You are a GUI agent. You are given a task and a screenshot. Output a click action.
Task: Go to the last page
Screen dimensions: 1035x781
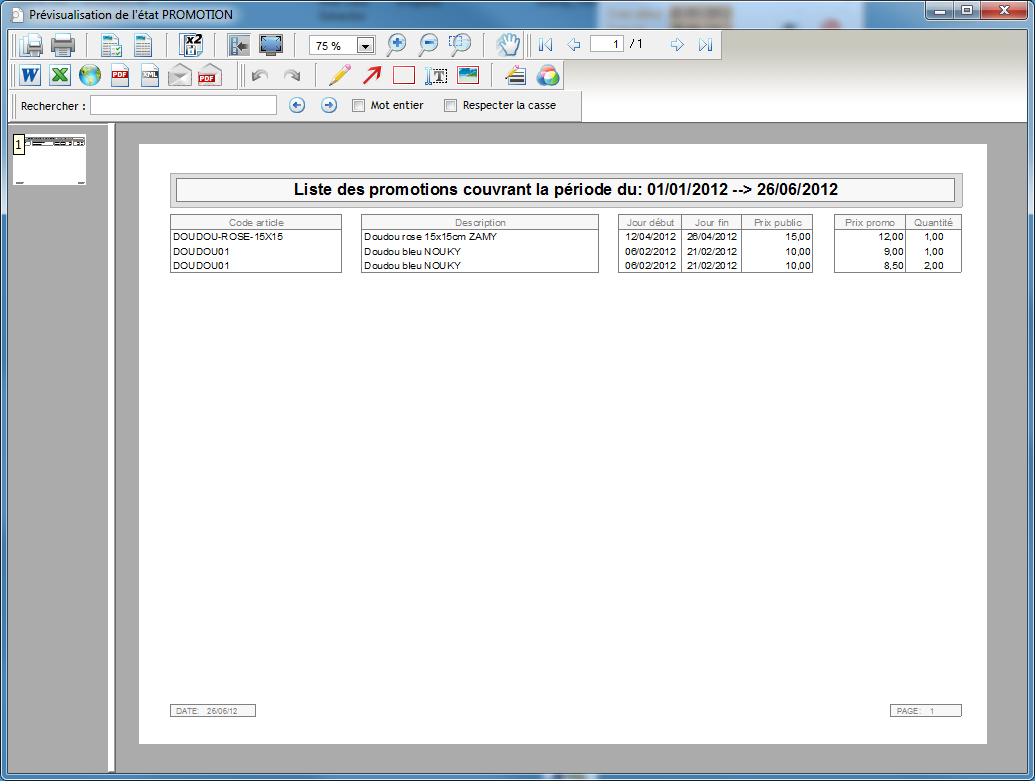705,45
